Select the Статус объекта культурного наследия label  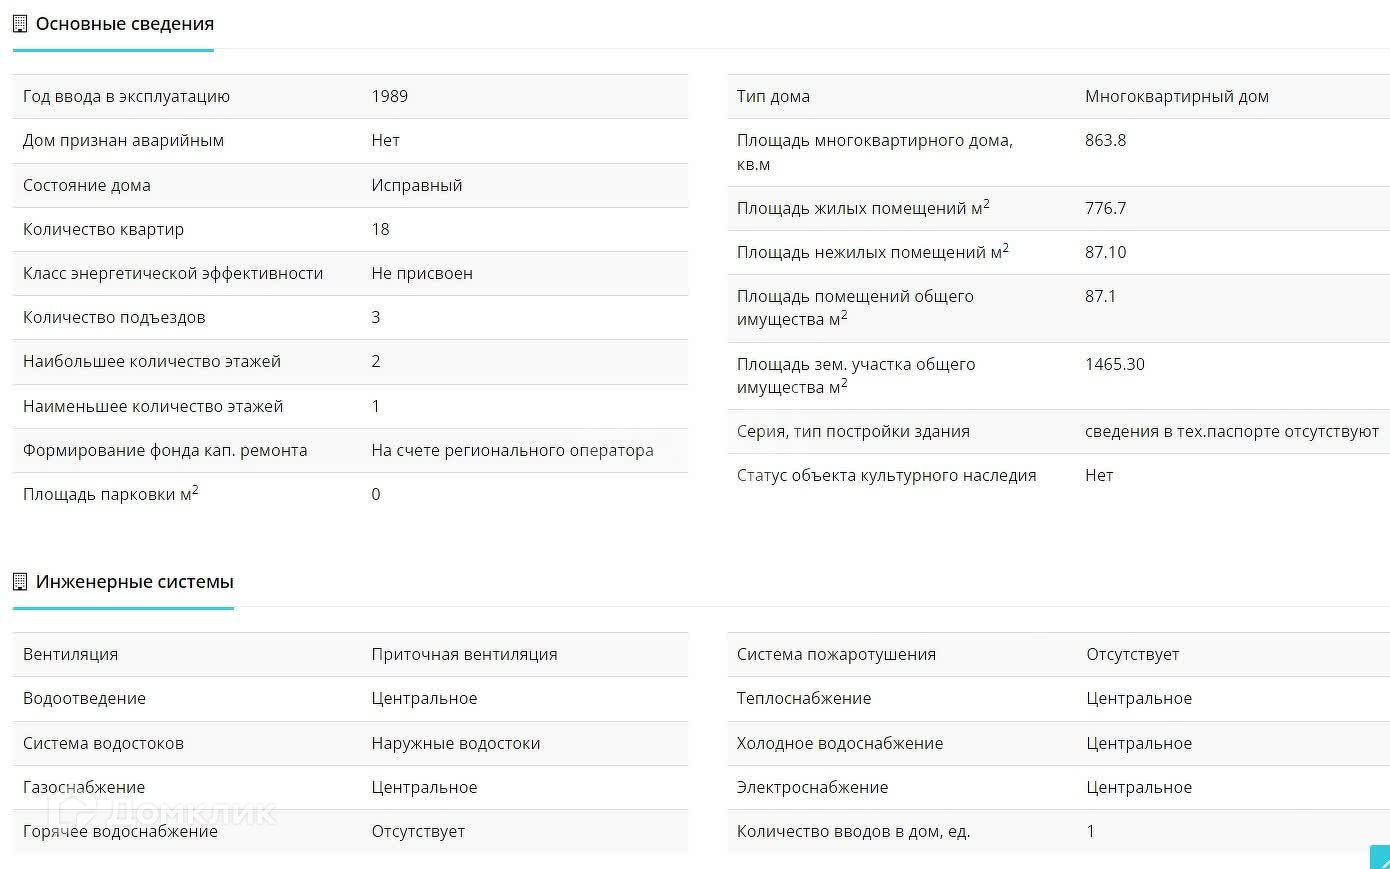coord(886,476)
